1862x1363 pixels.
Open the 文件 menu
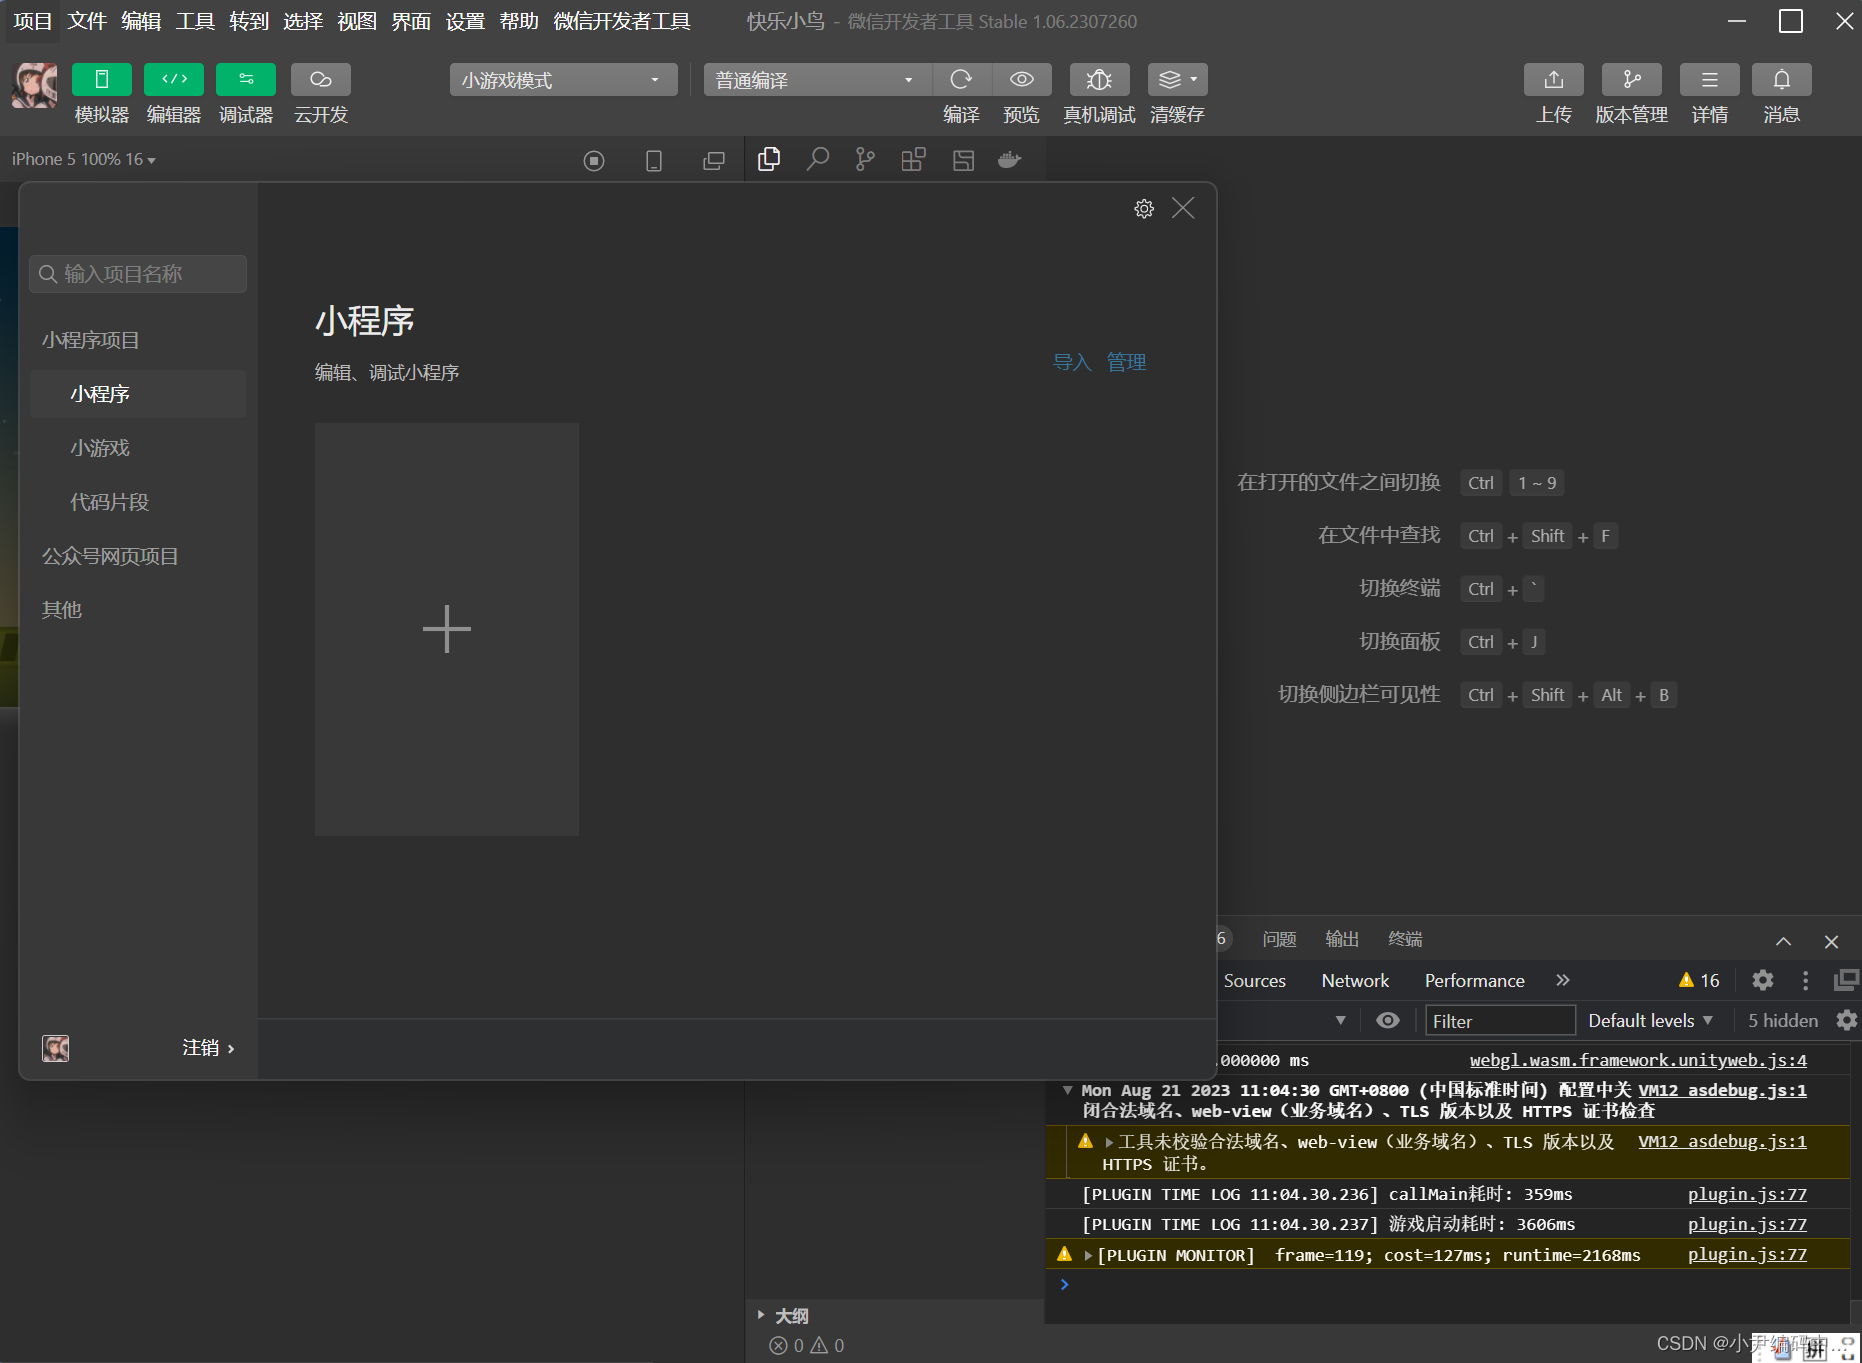tap(86, 21)
